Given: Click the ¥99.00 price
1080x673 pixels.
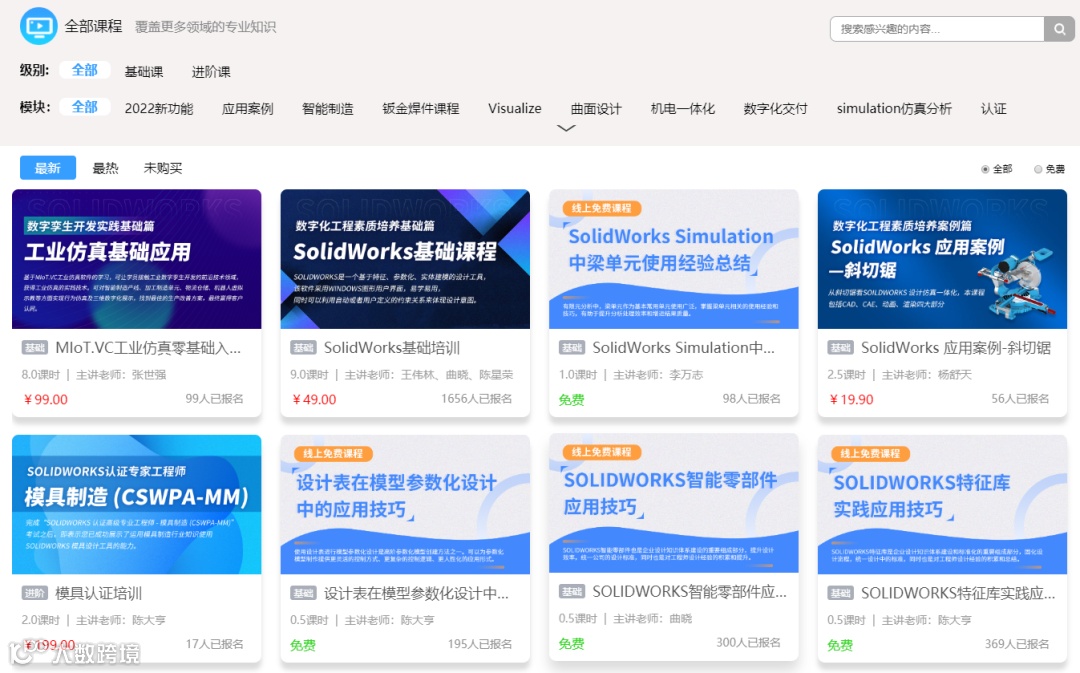Looking at the screenshot, I should click(x=45, y=400).
